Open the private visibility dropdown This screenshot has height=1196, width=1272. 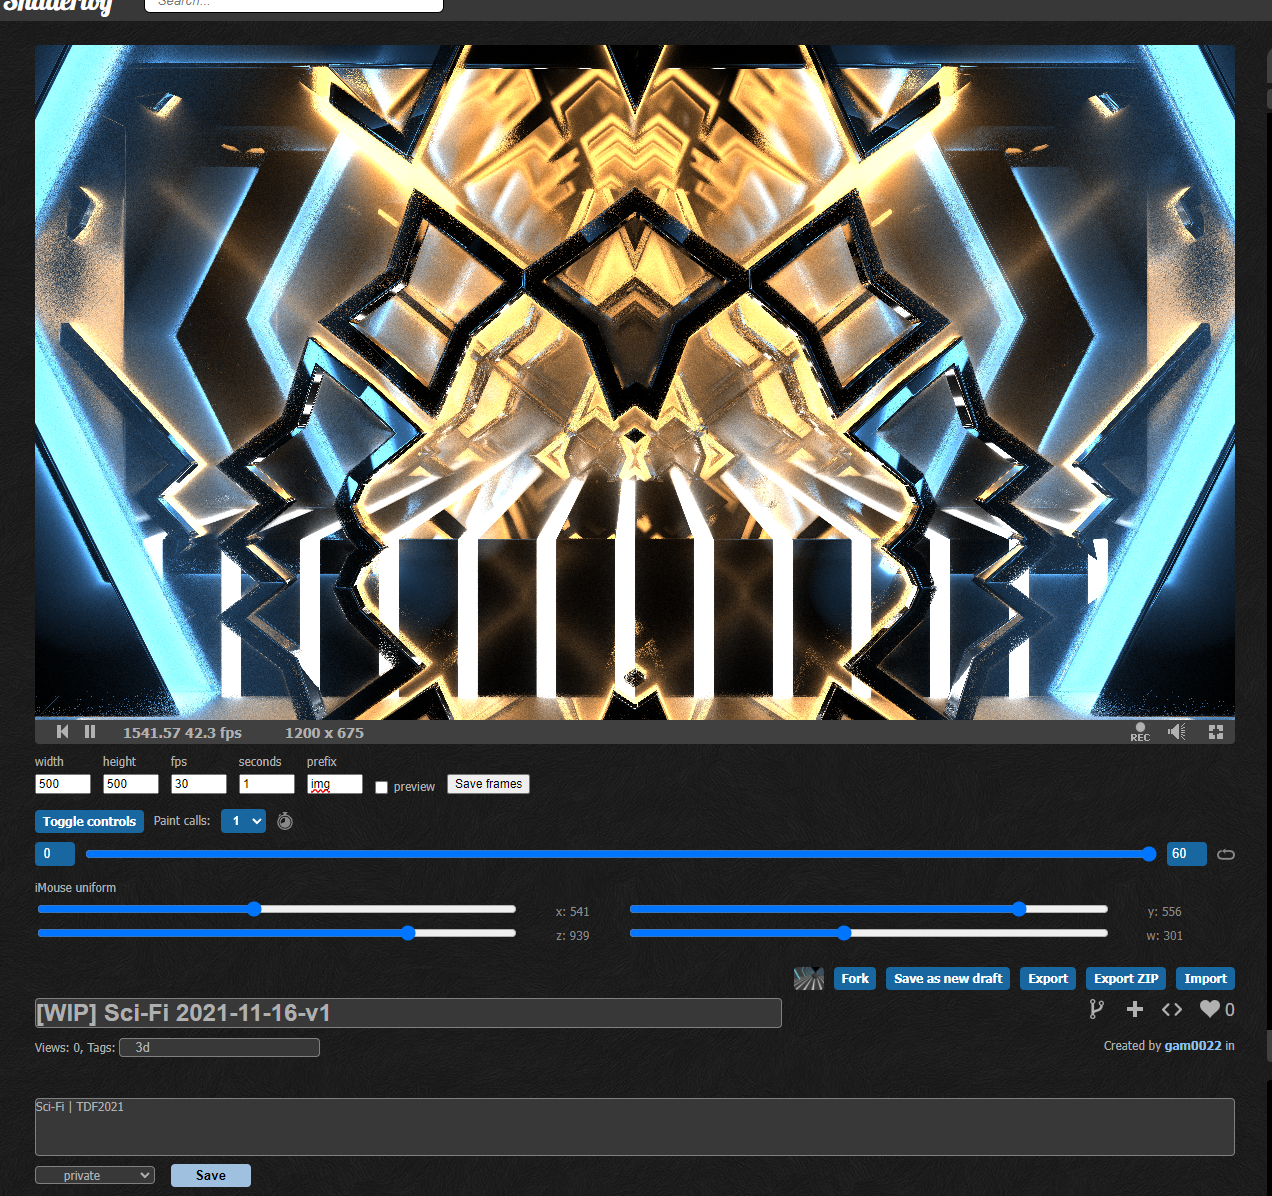click(95, 1175)
